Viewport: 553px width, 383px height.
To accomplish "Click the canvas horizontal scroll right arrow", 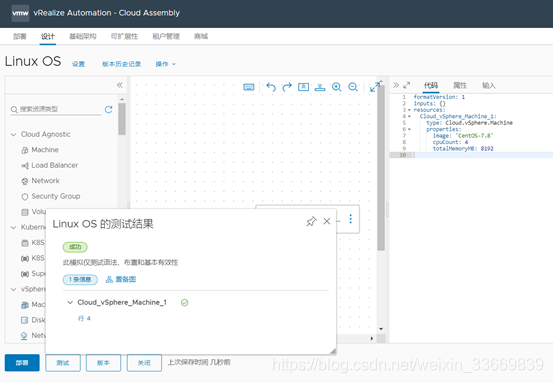I will pyautogui.click(x=372, y=339).
